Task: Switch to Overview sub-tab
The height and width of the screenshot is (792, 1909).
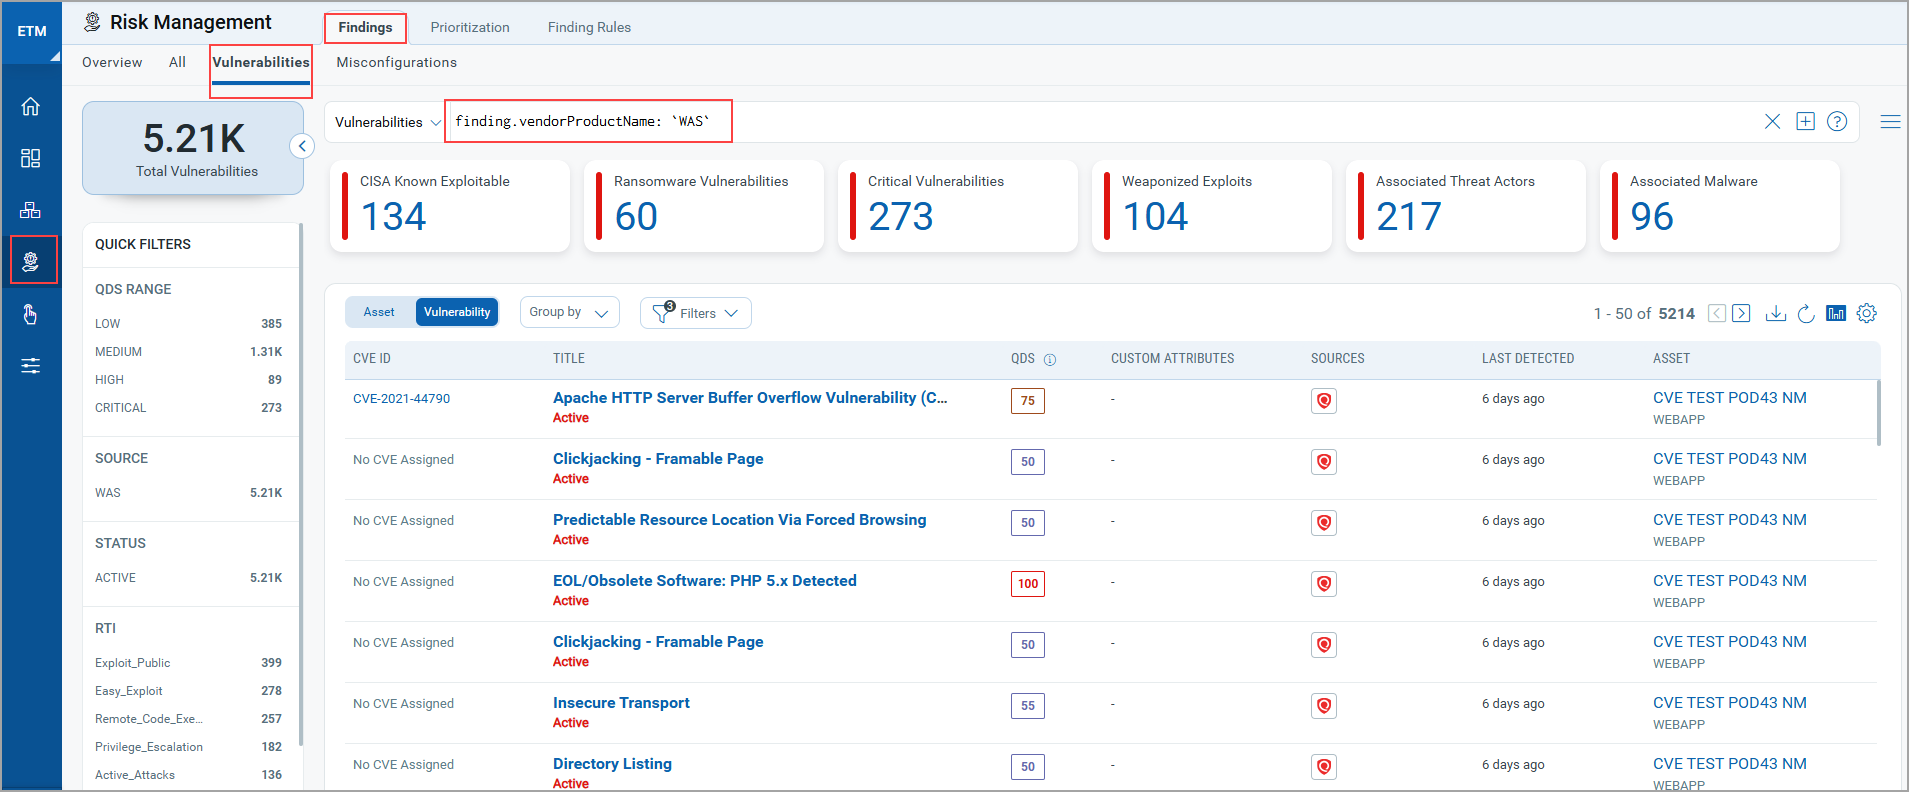Action: click(x=112, y=62)
